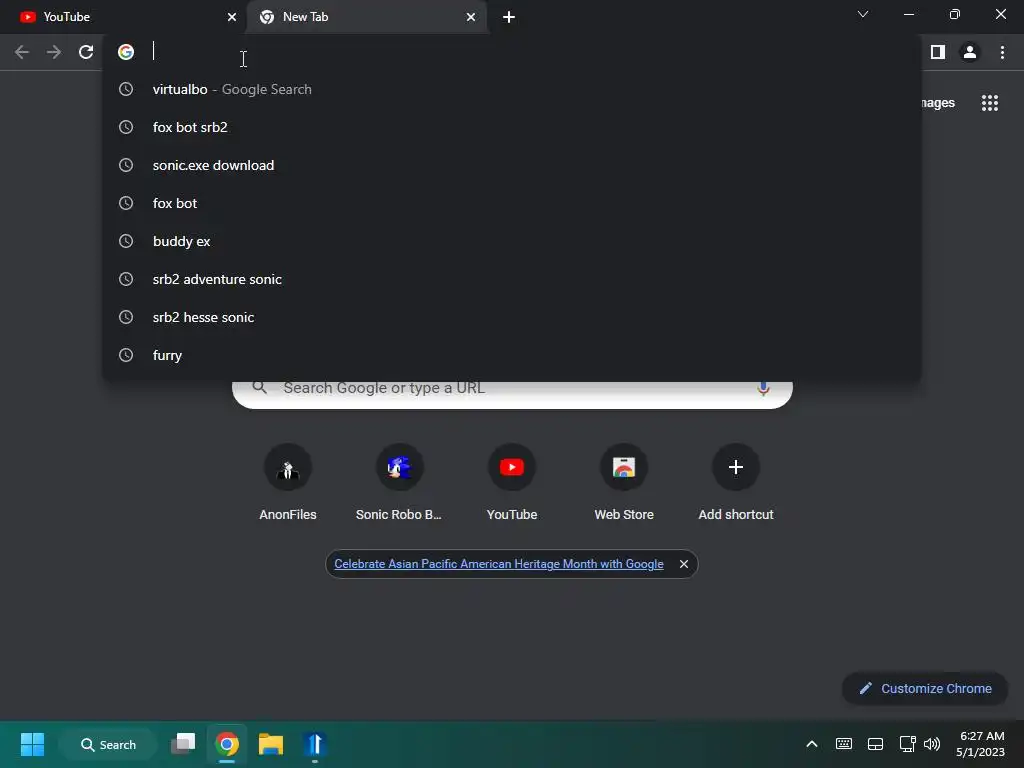
Task: Open network status tray icon
Action: pyautogui.click(x=907, y=744)
